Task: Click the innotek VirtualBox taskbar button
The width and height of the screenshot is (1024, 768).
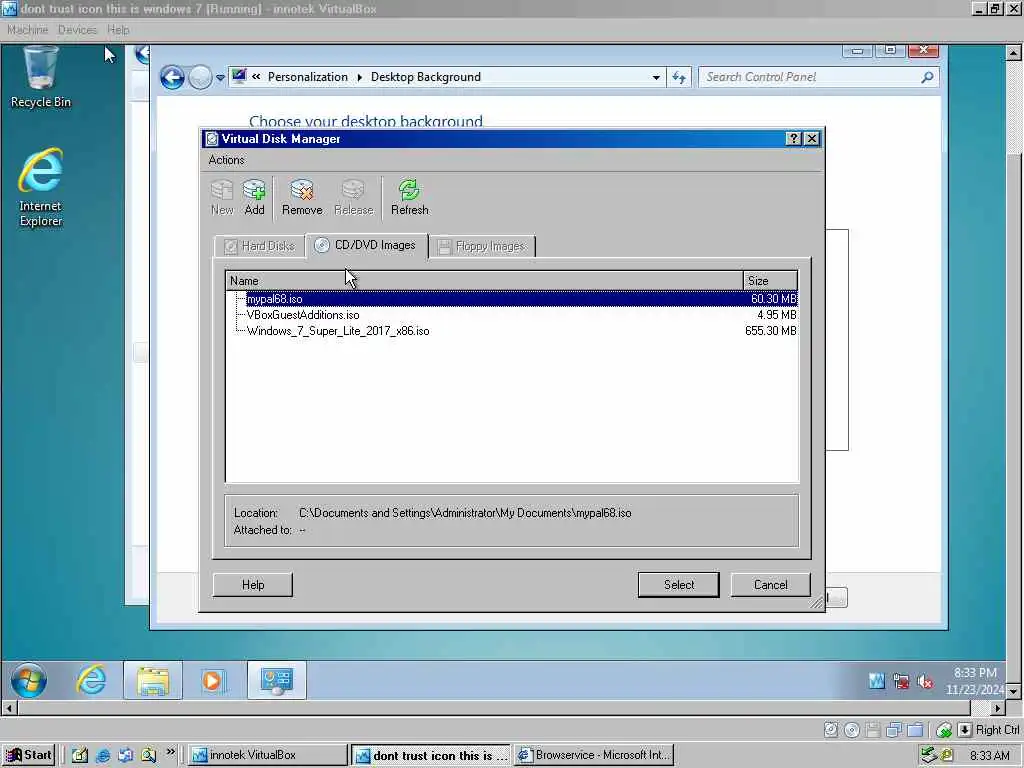Action: click(268, 755)
